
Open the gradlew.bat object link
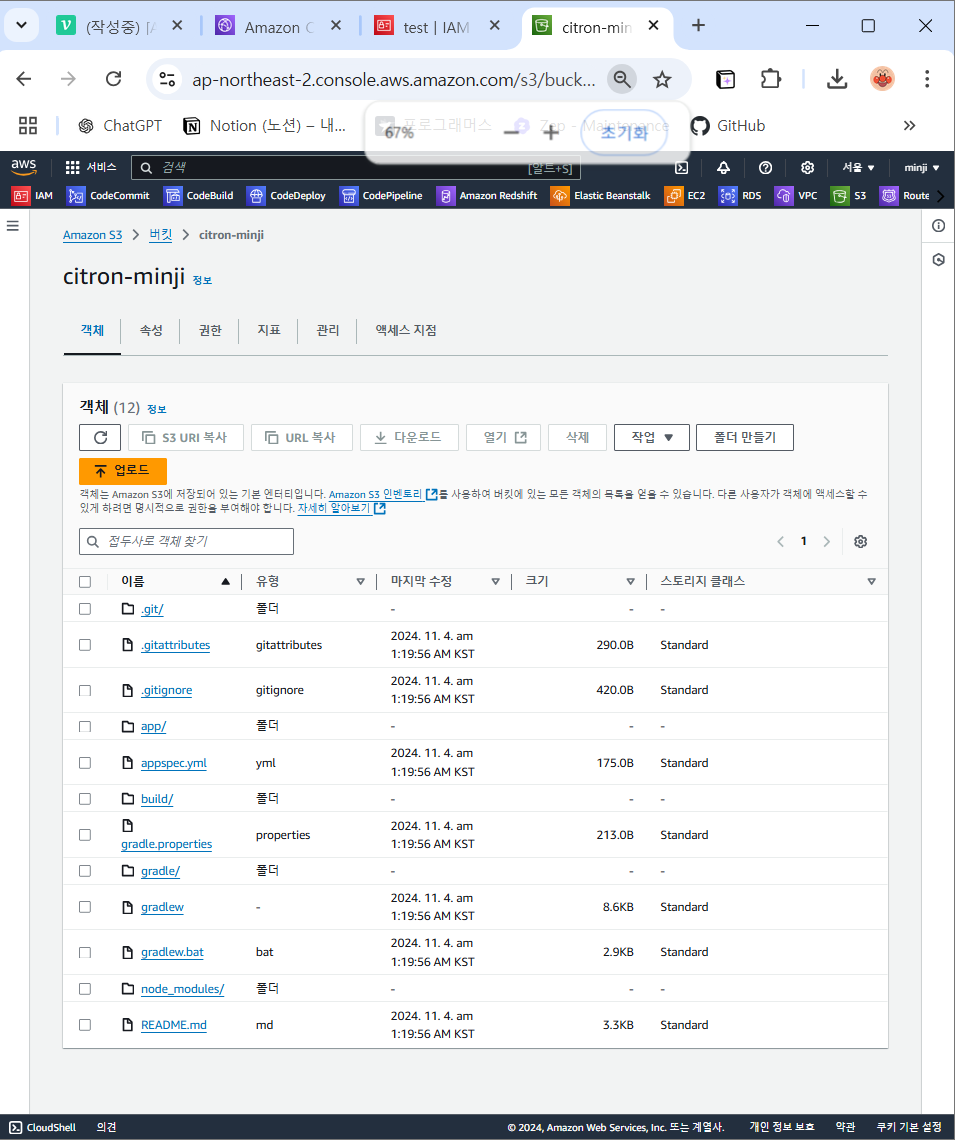[172, 952]
